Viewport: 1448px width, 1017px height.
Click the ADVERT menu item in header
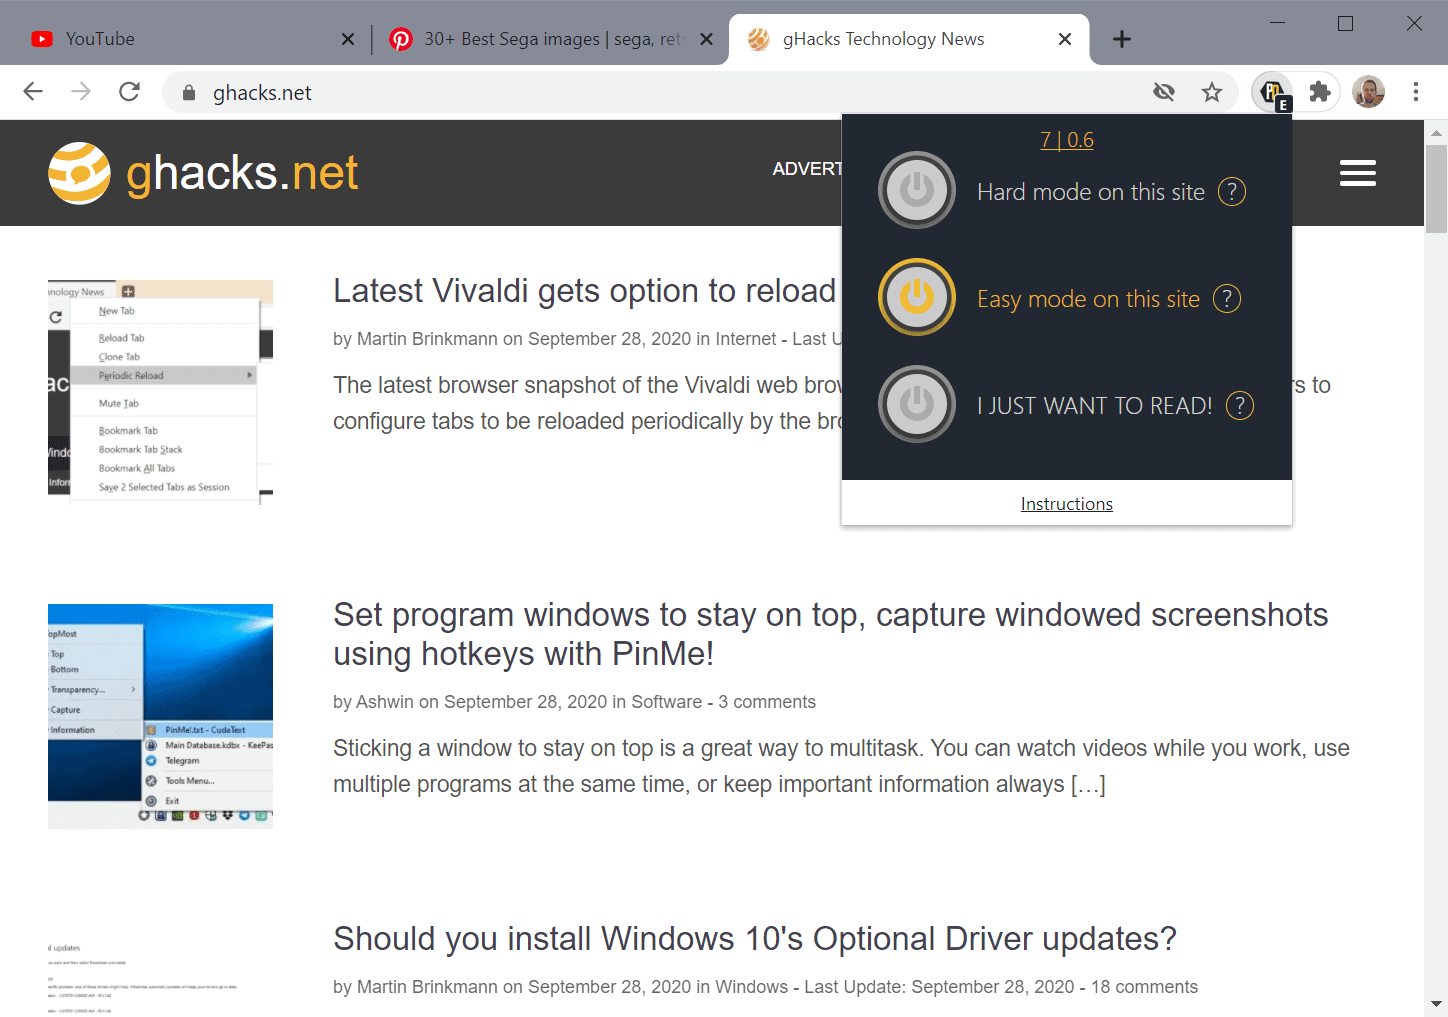click(807, 169)
